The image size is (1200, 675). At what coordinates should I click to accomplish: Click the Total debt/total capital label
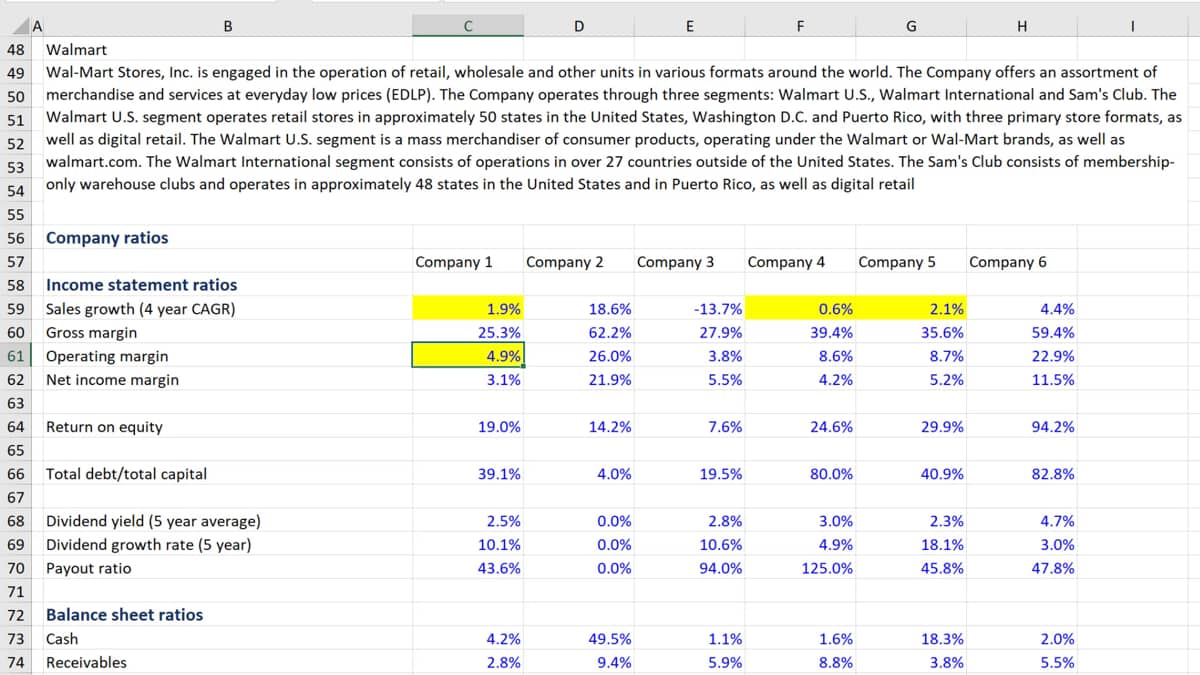tap(127, 474)
